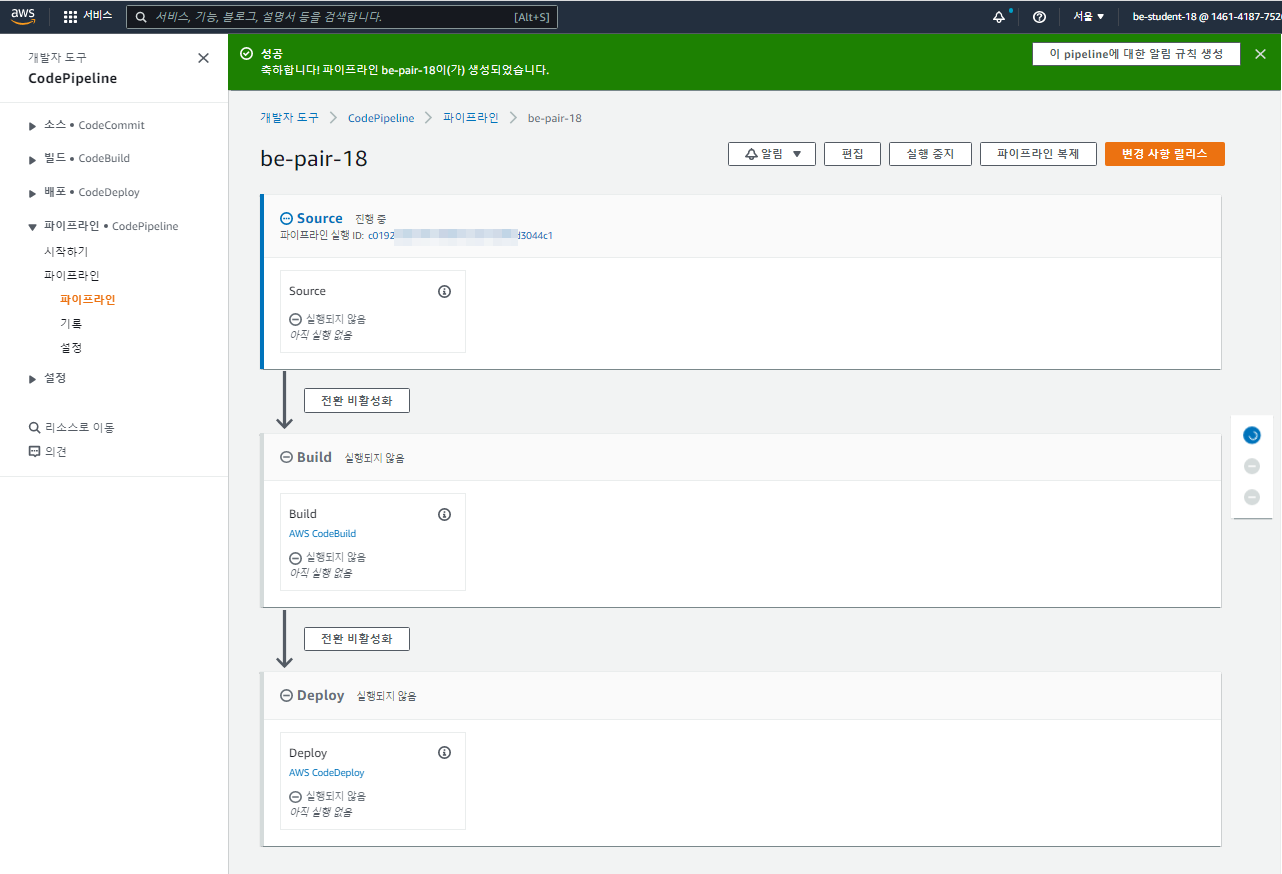The height and width of the screenshot is (874, 1282).
Task: Open the pipeline execution ID link
Action: point(460,236)
